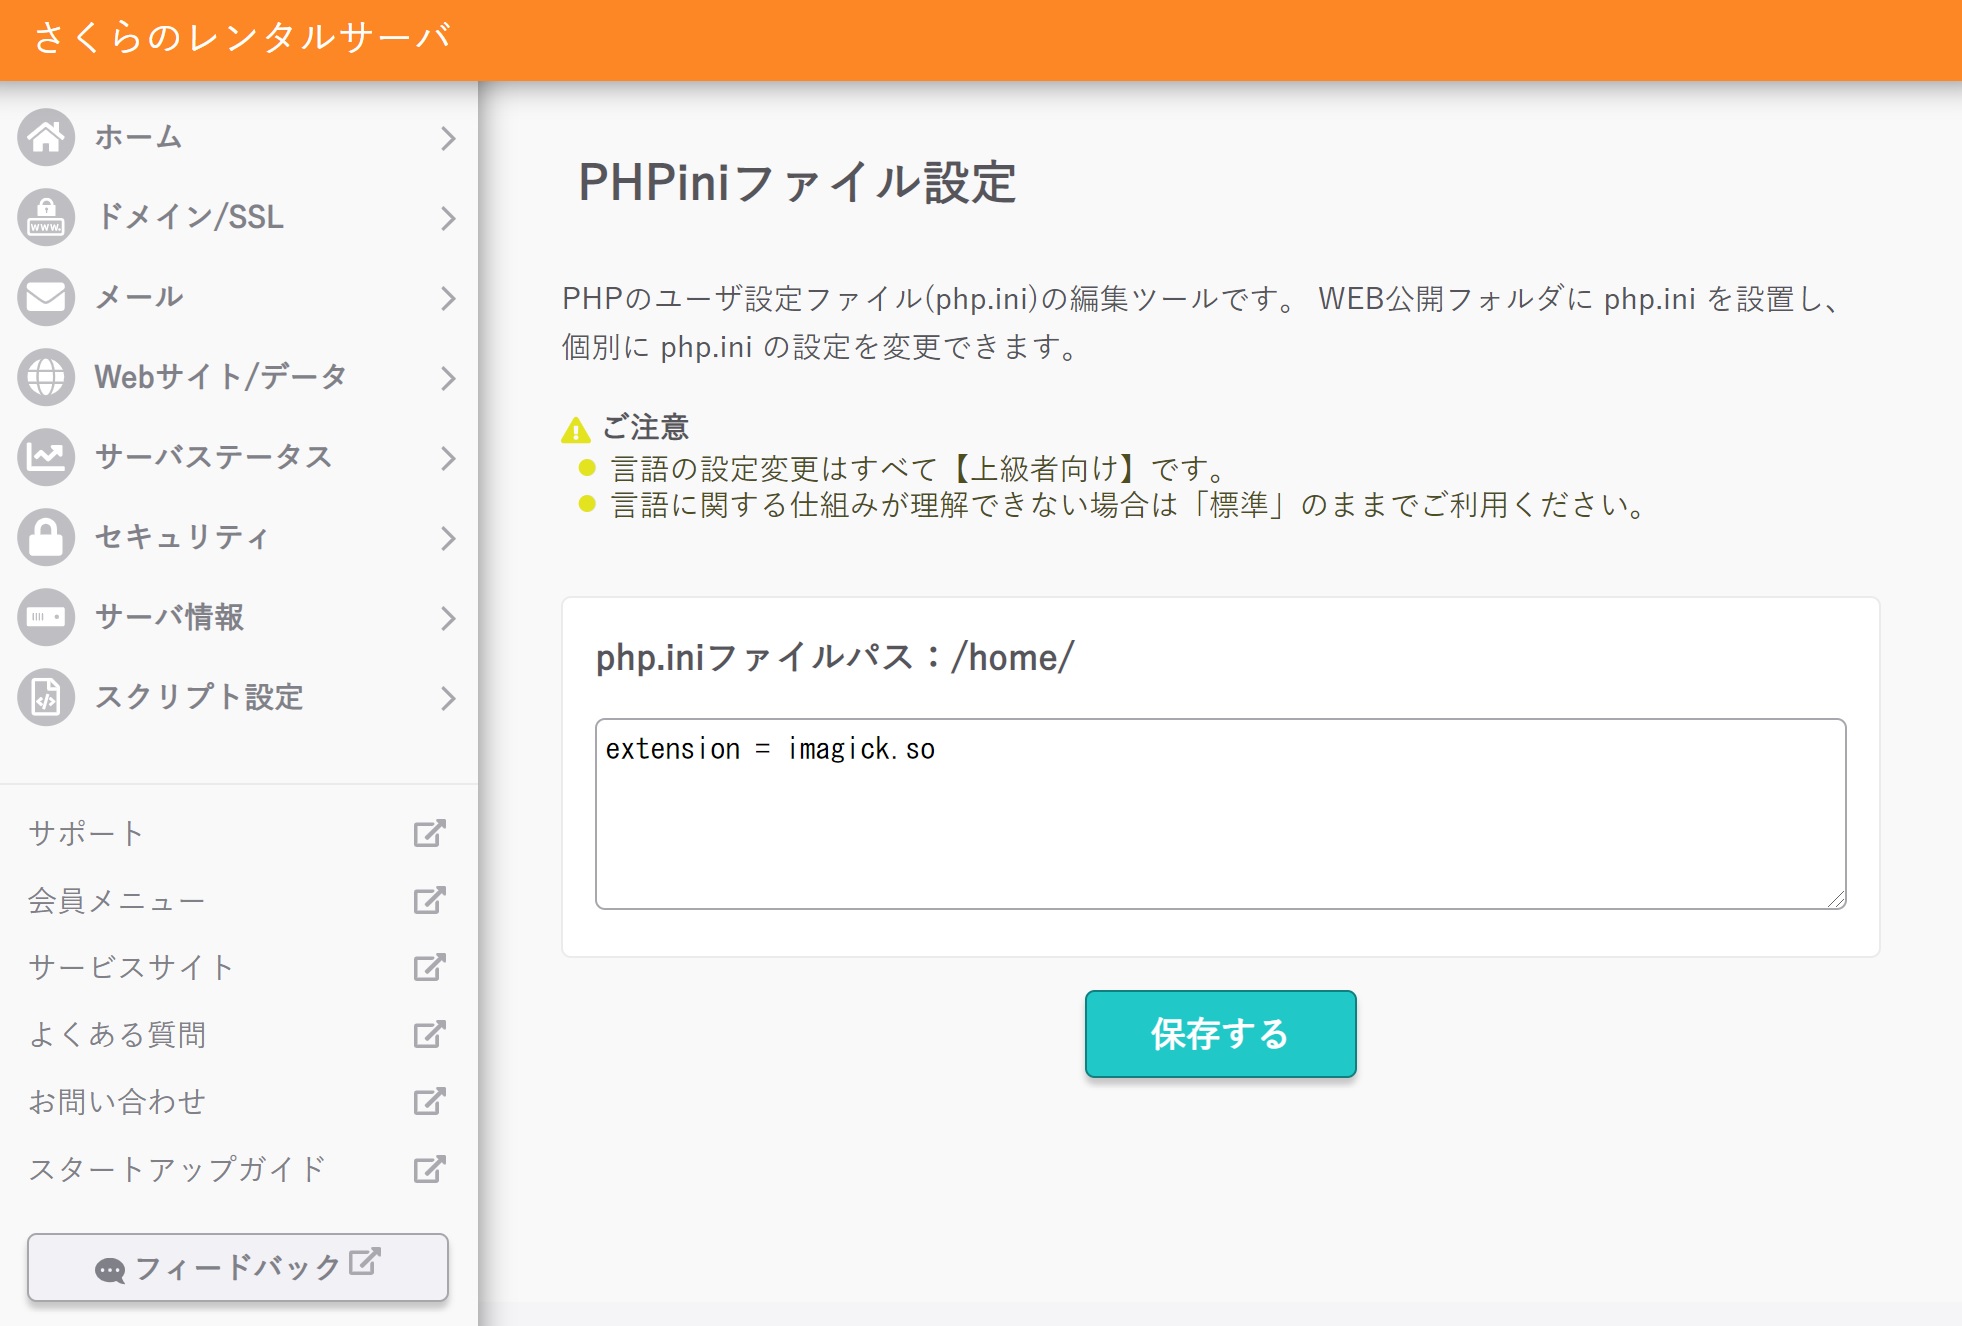Click the ご注意 caution heading

coord(646,427)
